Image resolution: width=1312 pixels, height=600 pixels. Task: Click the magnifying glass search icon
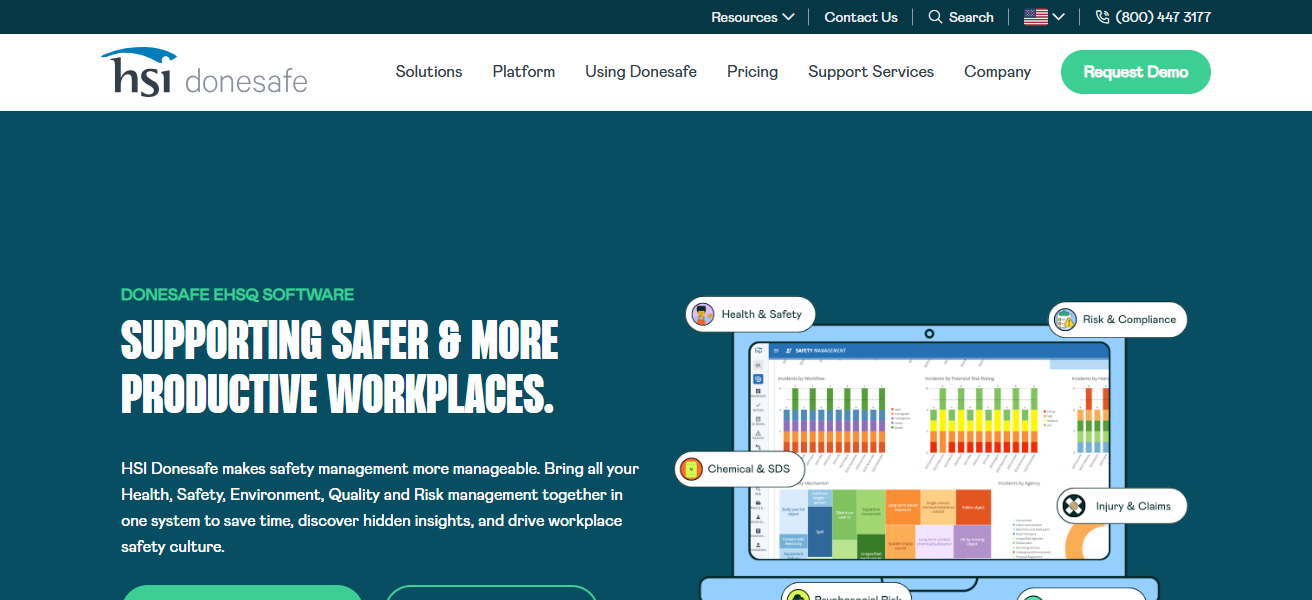935,17
